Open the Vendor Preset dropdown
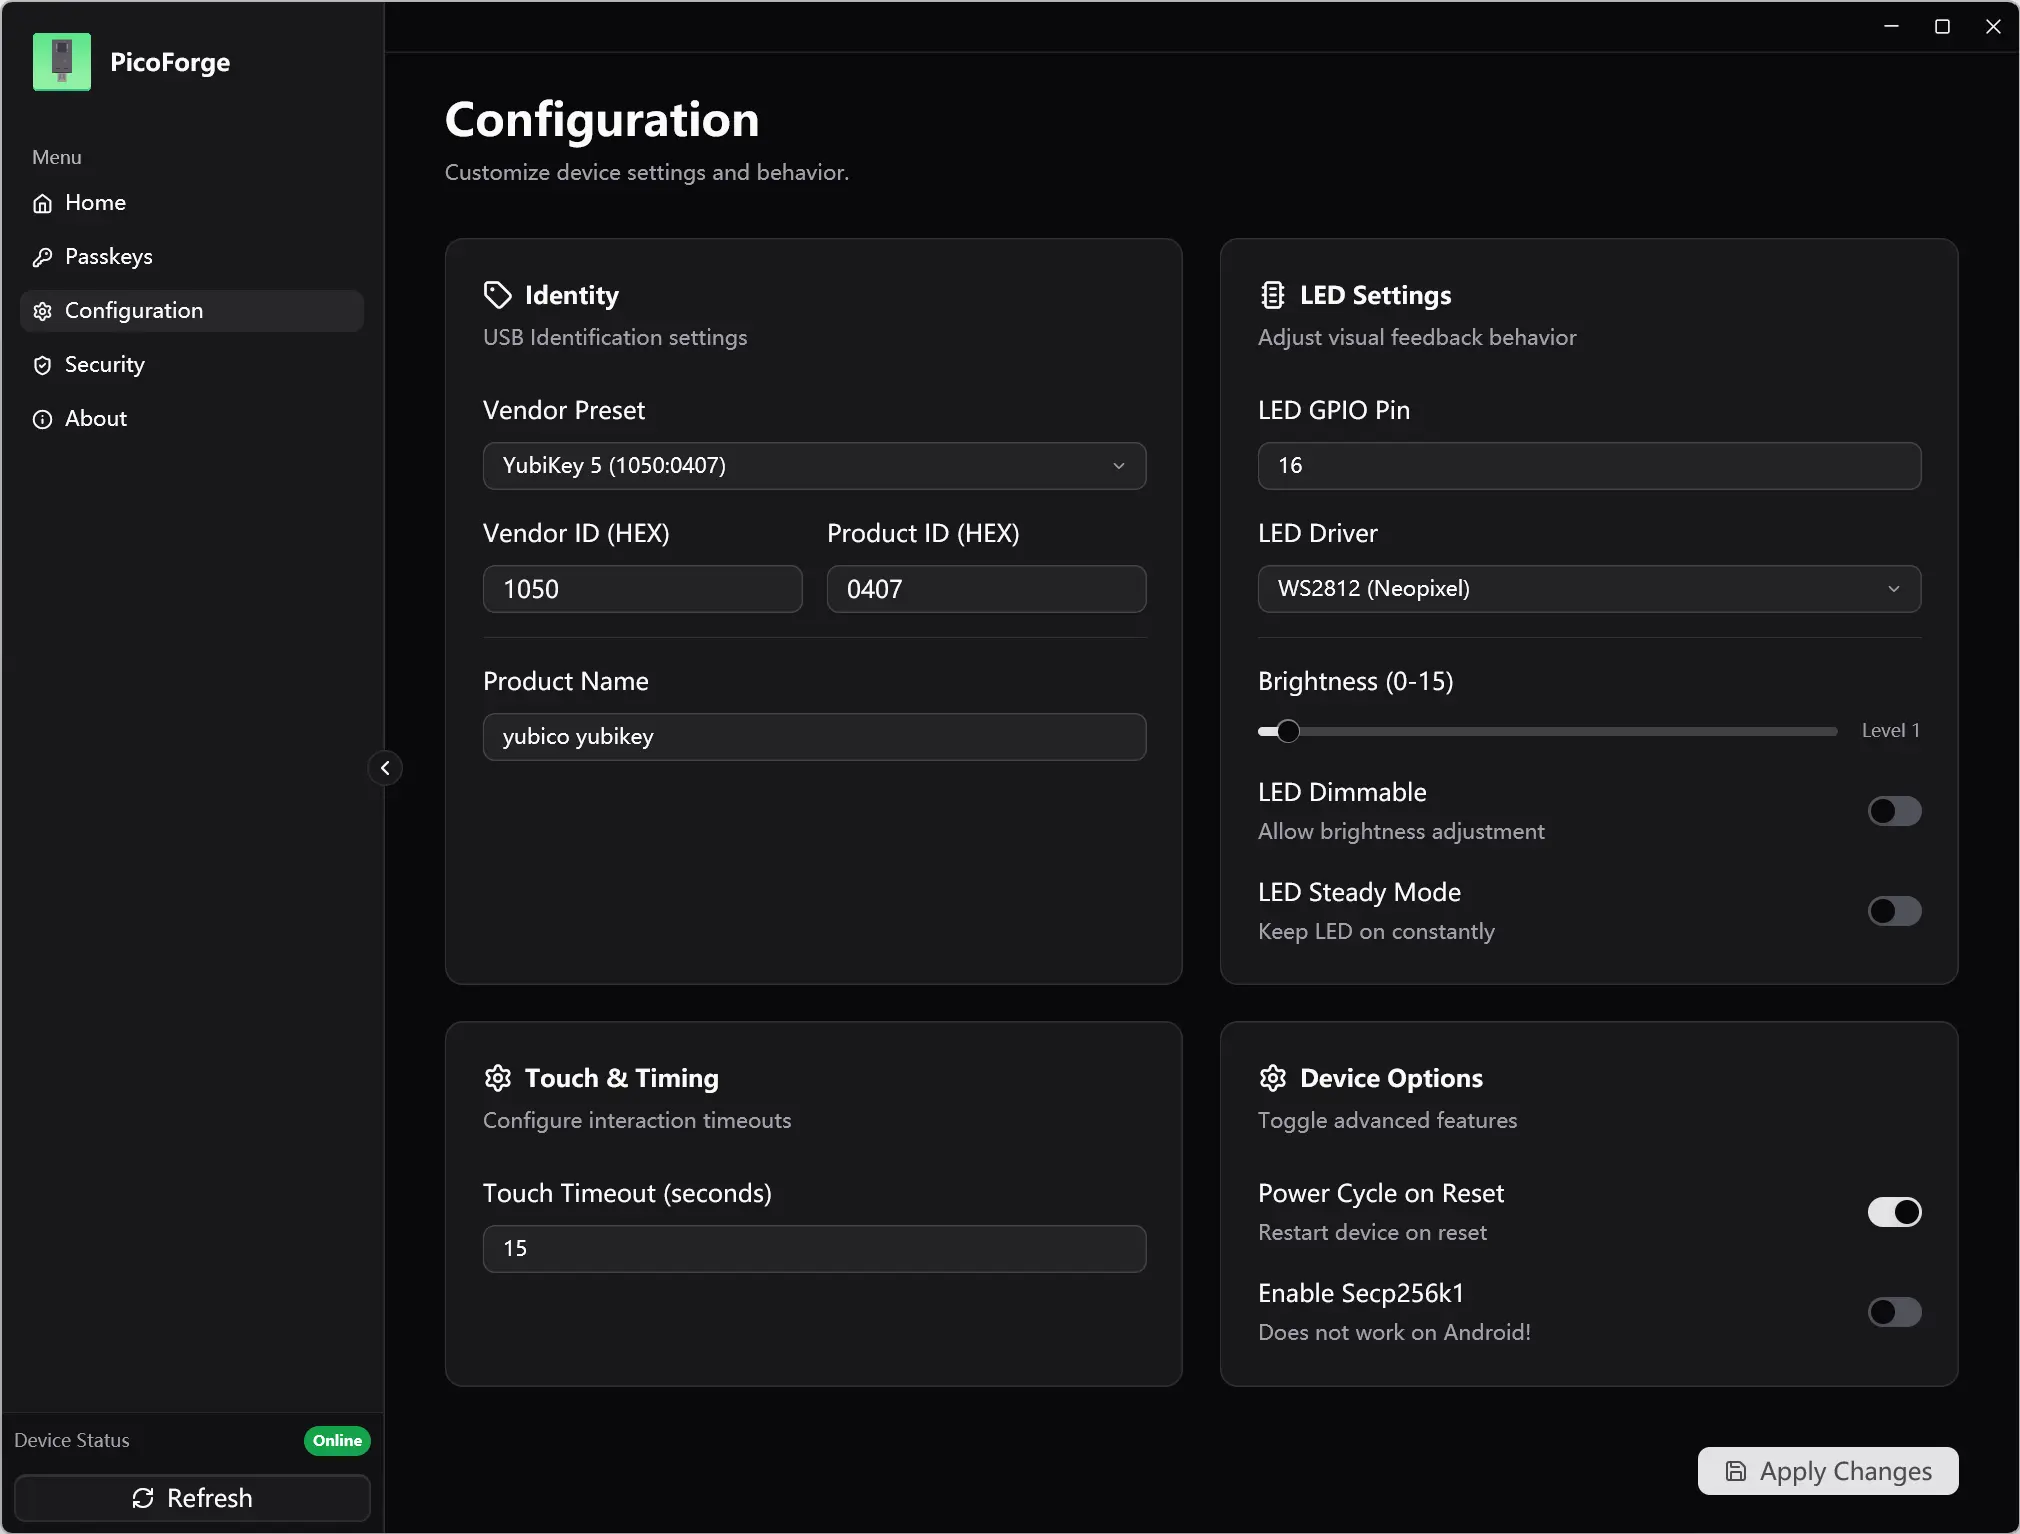This screenshot has height=1534, width=2020. click(x=814, y=466)
